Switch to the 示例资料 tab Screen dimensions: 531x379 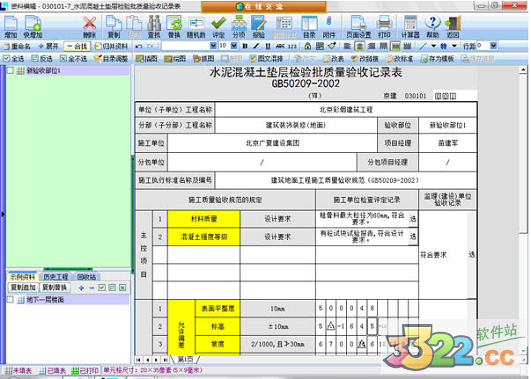click(22, 277)
